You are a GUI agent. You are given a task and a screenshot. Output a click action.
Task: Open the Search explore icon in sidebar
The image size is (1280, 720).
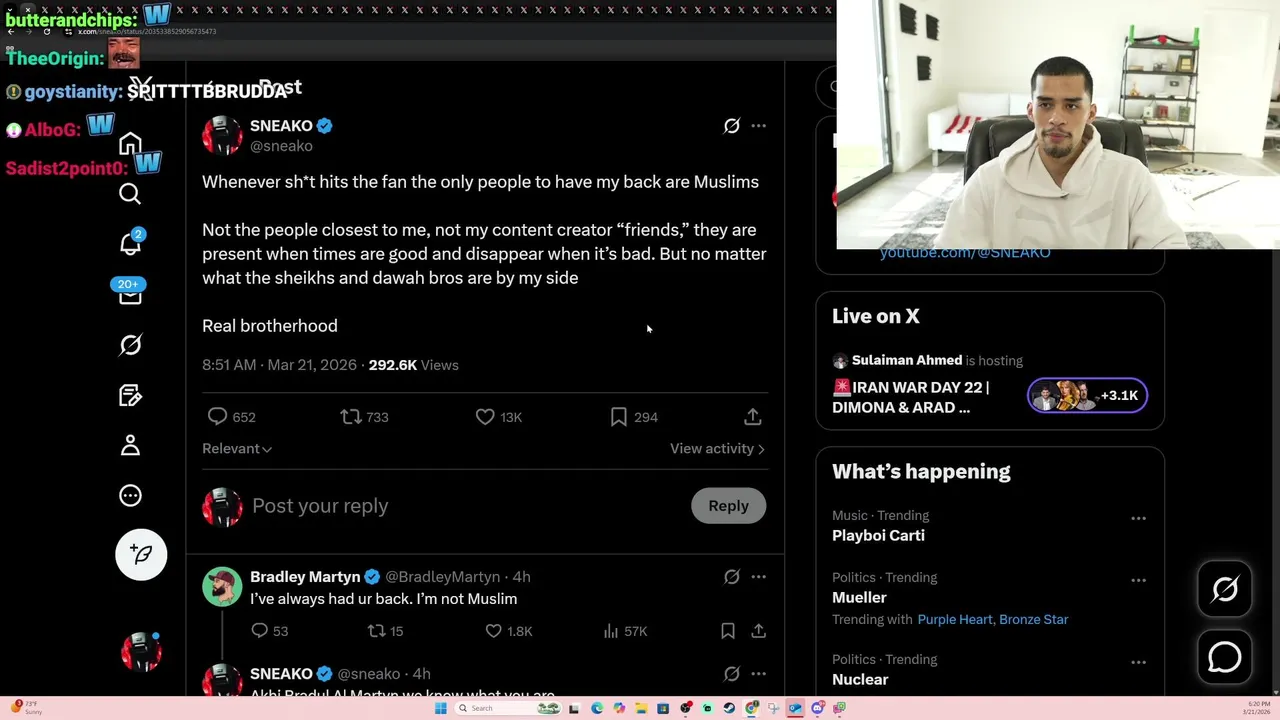(x=130, y=193)
